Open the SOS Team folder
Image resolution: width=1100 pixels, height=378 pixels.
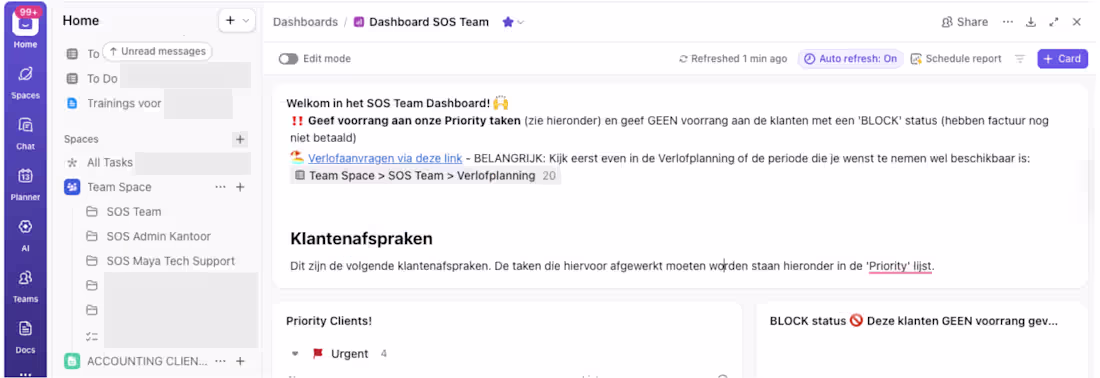pyautogui.click(x=133, y=212)
